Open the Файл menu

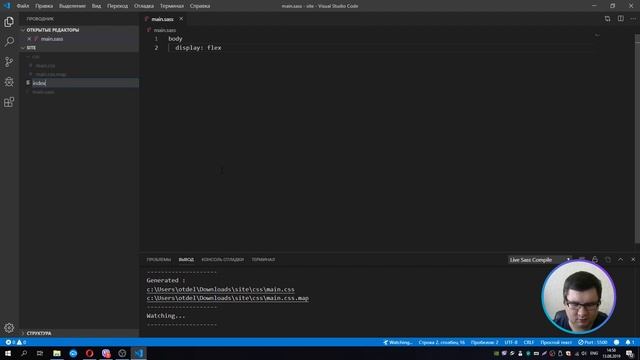point(23,6)
